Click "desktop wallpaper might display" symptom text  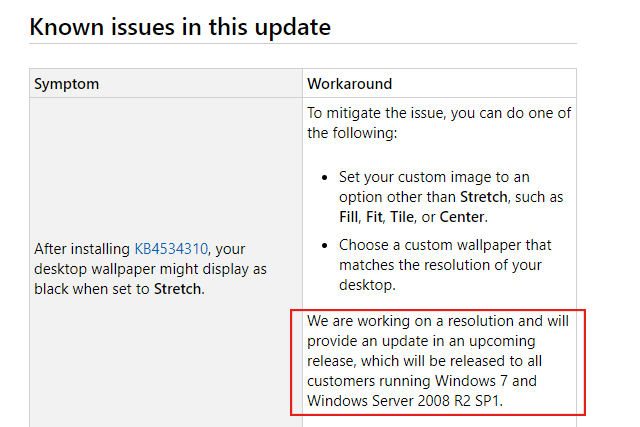150,269
